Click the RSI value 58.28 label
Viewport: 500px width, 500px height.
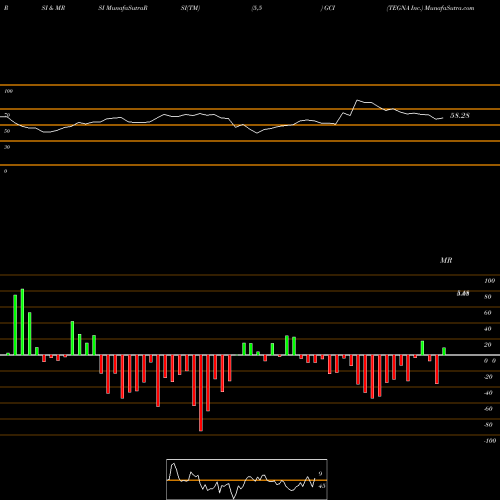tap(460, 116)
